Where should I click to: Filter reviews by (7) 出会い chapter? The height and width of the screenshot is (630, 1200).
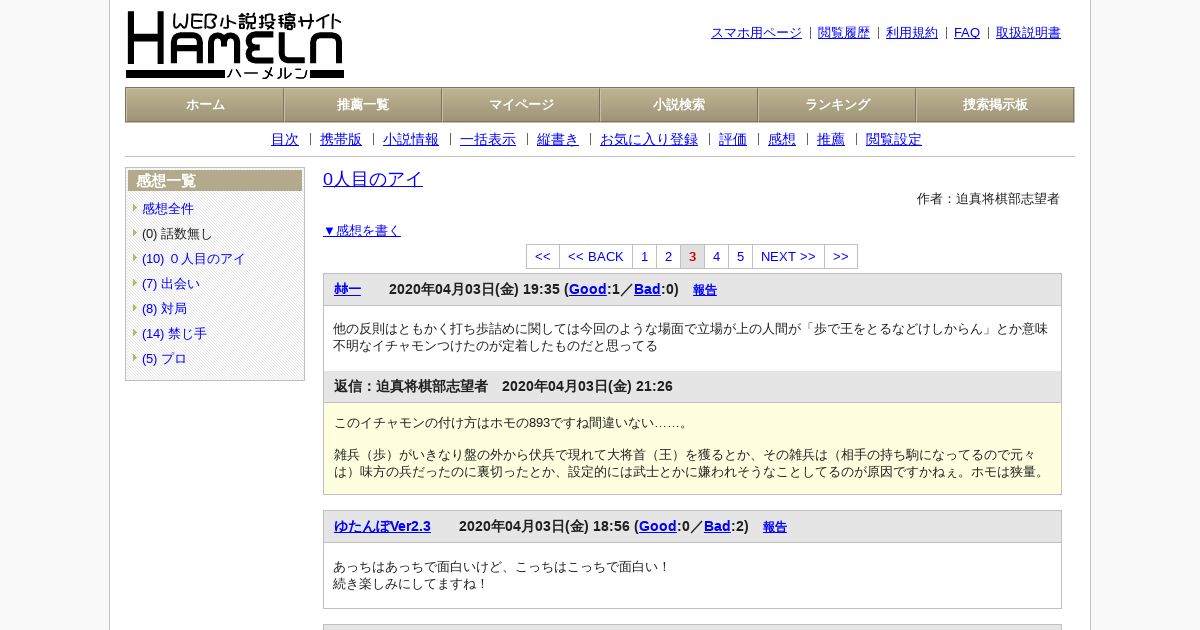tap(171, 283)
